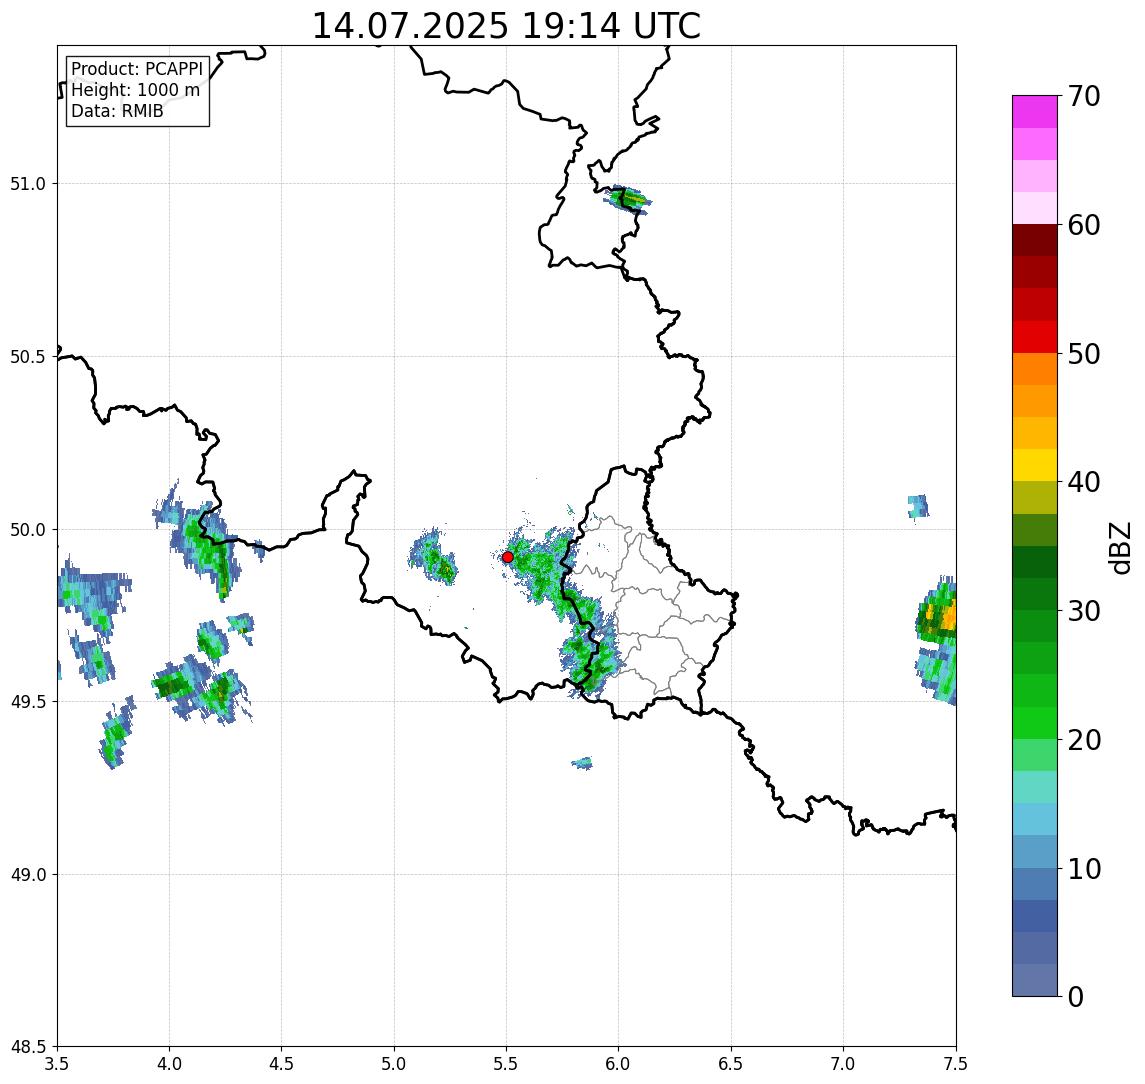Pick the bright magenta top segment of the colorbar
The height and width of the screenshot is (1084, 1145).
click(x=1035, y=112)
